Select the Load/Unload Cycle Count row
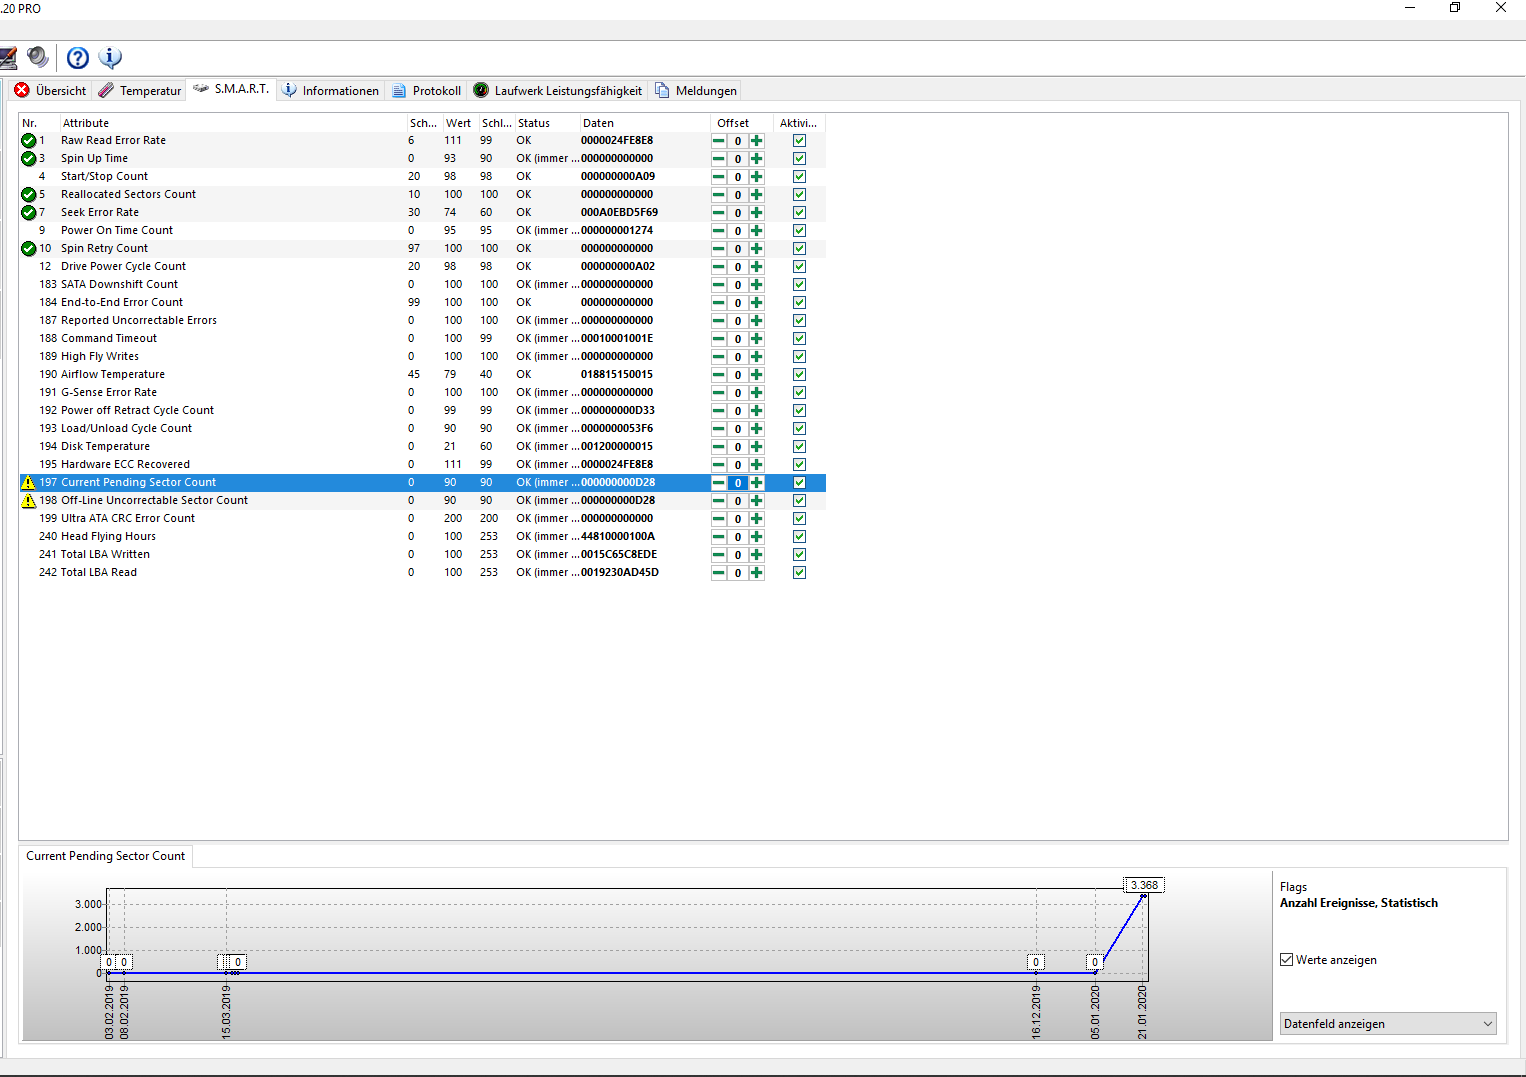Screen dimensions: 1526x1077 (x=422, y=428)
